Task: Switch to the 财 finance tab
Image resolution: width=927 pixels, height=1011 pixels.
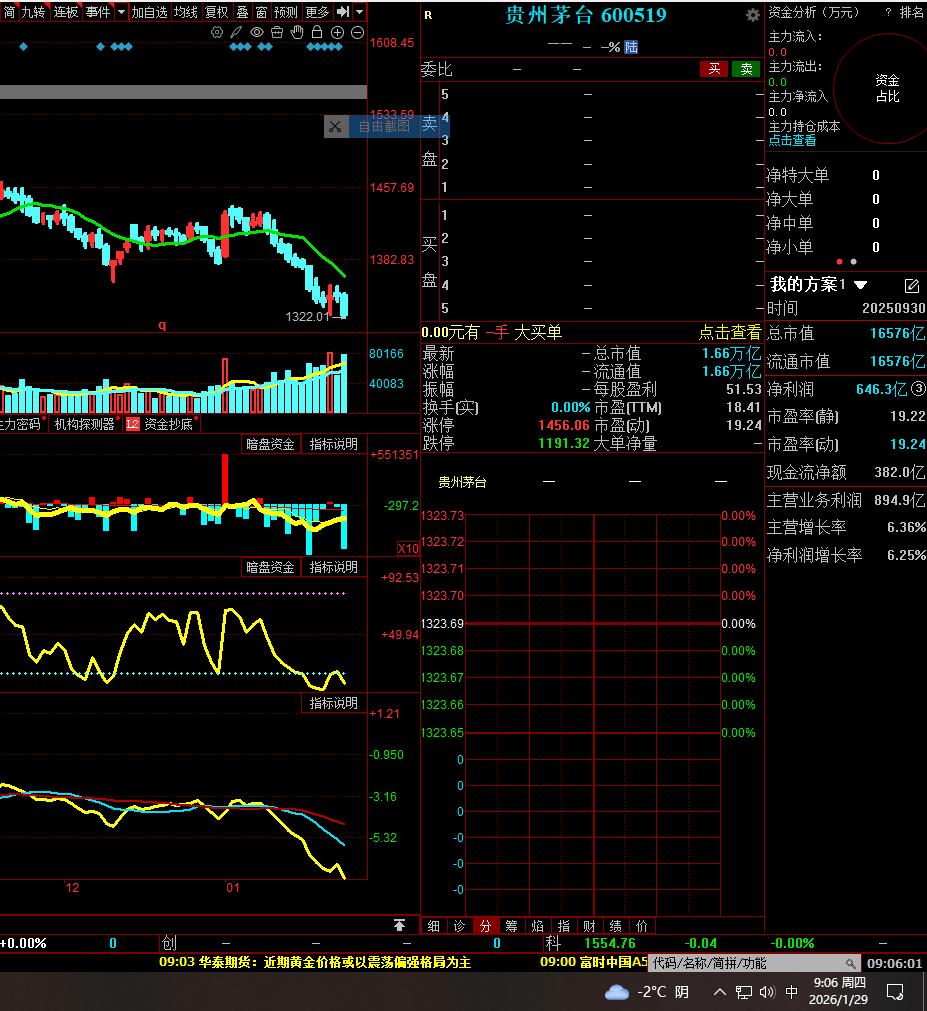Action: click(x=589, y=926)
